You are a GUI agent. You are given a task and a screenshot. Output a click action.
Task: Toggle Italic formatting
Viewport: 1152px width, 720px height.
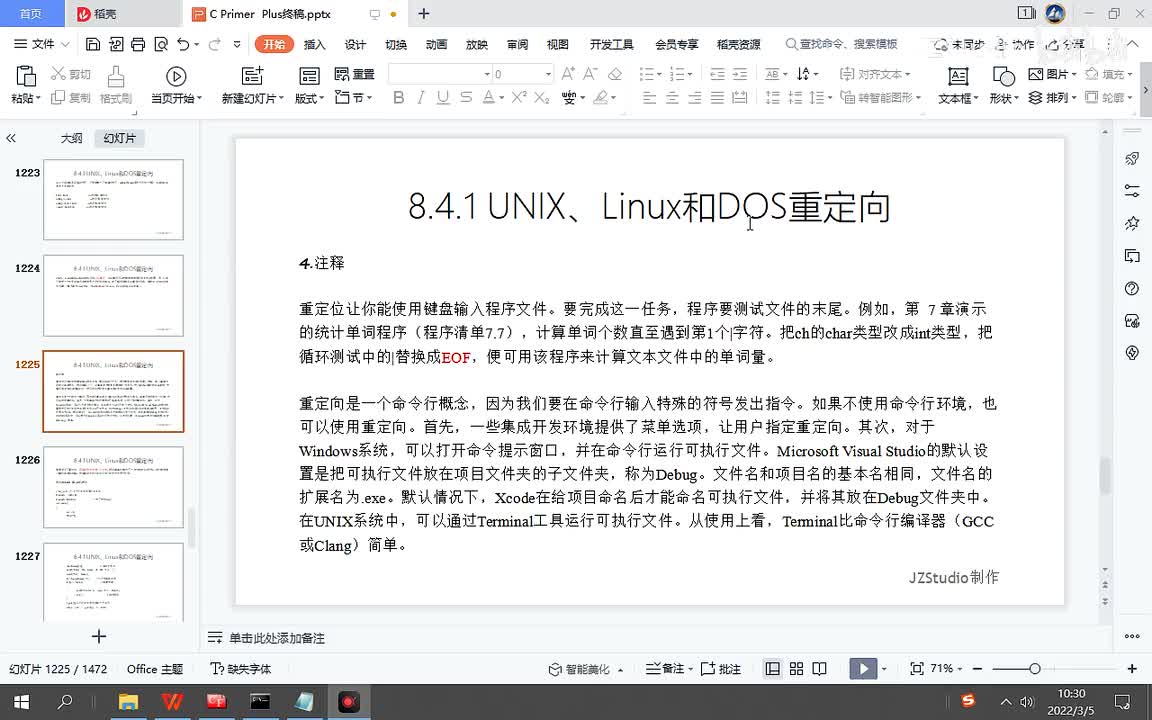[420, 97]
